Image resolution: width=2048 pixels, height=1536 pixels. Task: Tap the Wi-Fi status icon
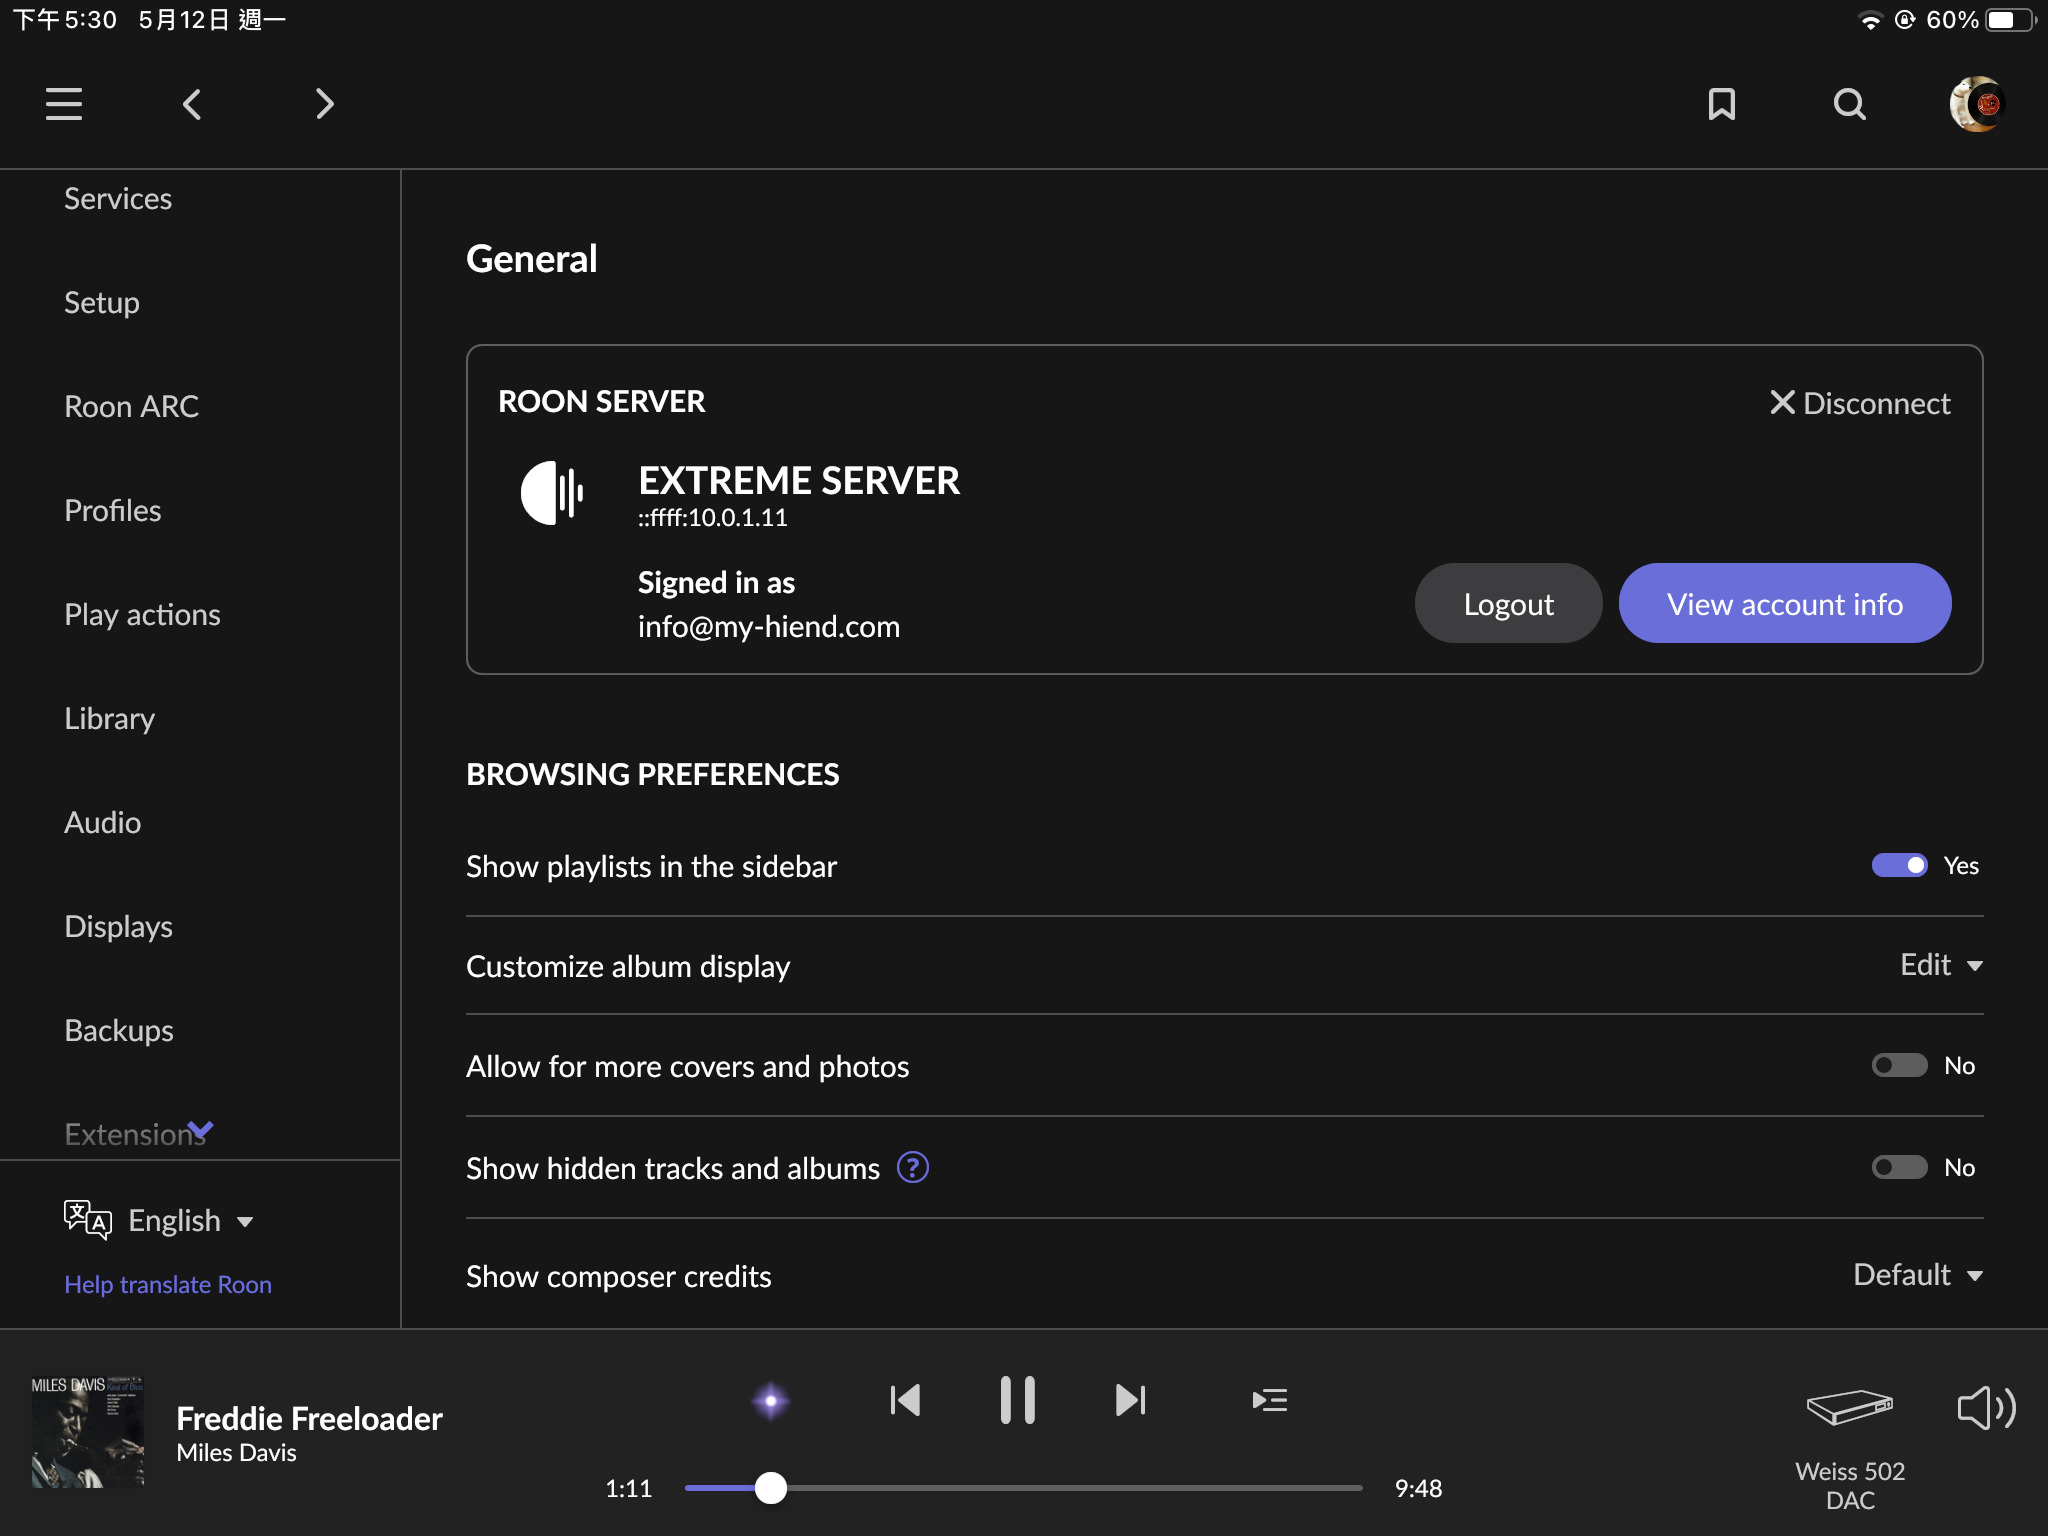coord(1869,20)
